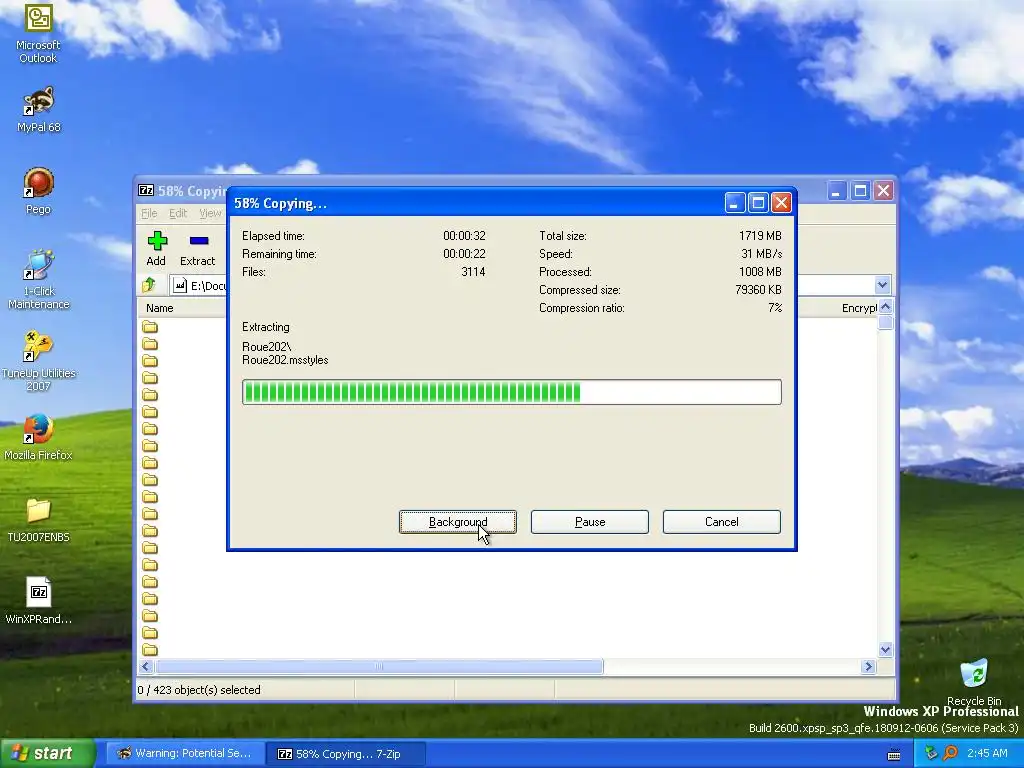Image resolution: width=1024 pixels, height=768 pixels.
Task: Click the vertical scrollbar up arrow
Action: point(886,306)
